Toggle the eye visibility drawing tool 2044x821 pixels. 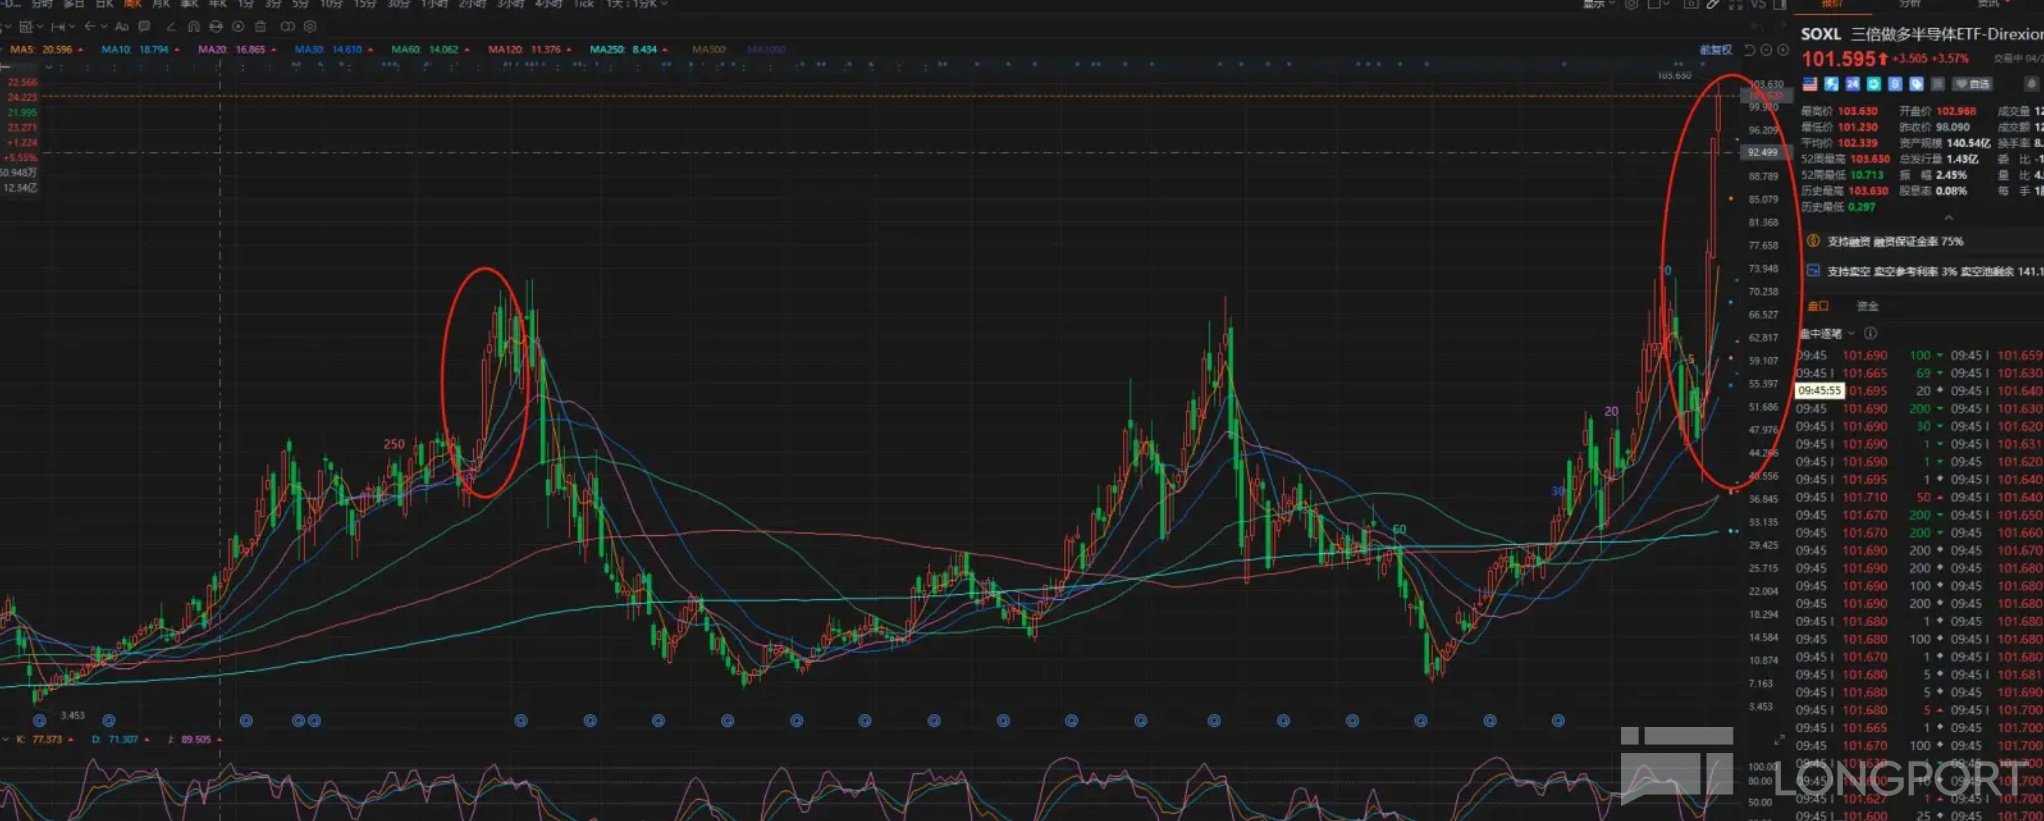[x=238, y=27]
